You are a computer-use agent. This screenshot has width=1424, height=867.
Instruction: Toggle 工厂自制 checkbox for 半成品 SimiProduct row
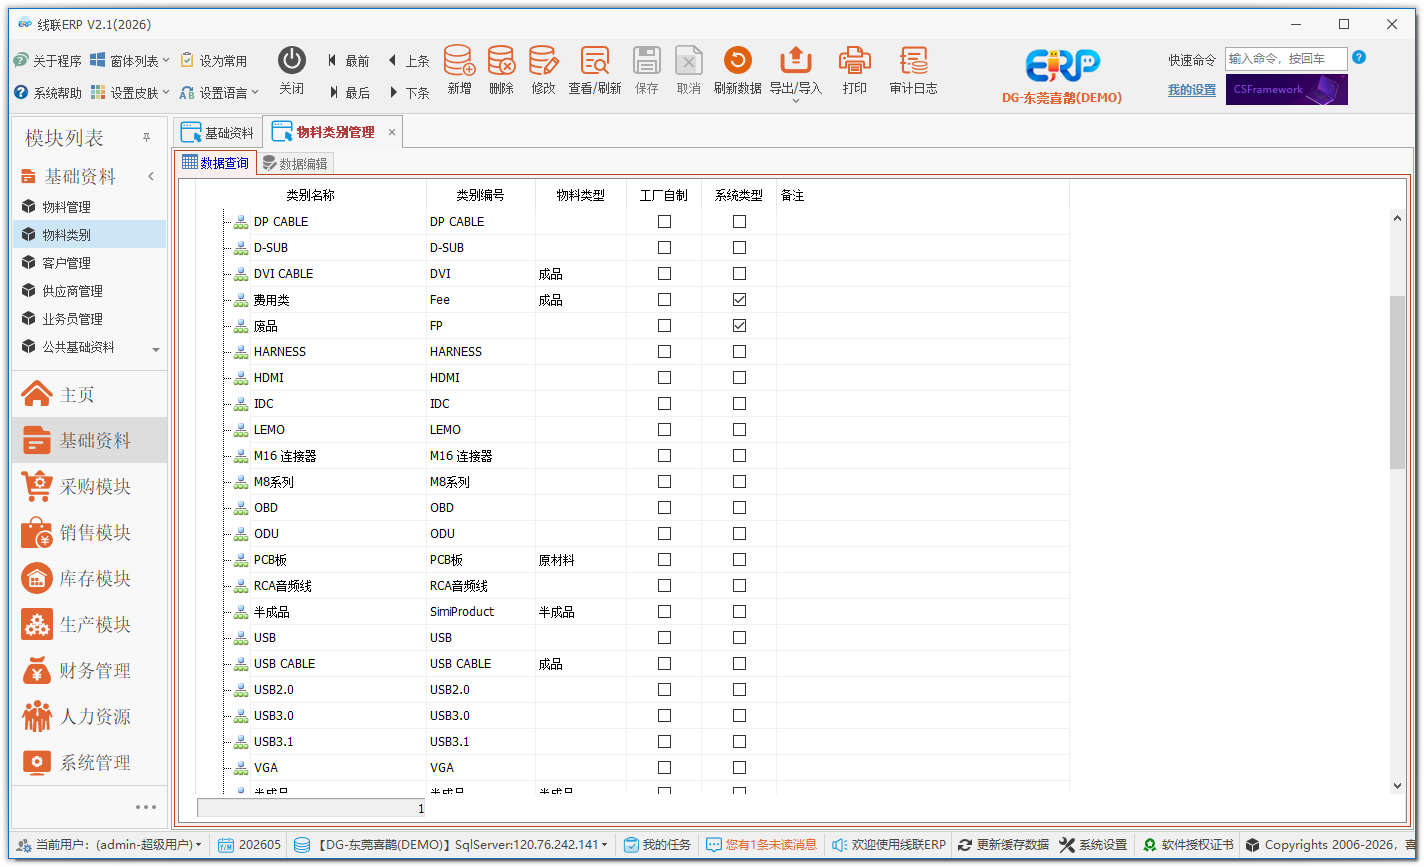(x=664, y=612)
